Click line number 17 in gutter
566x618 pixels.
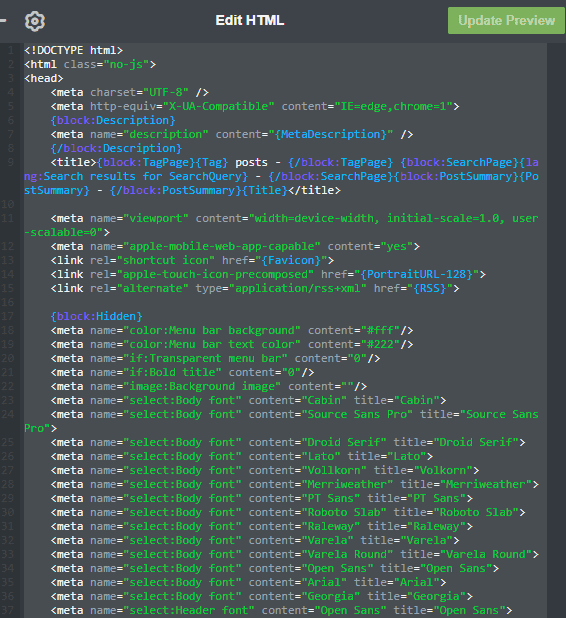[x=8, y=316]
